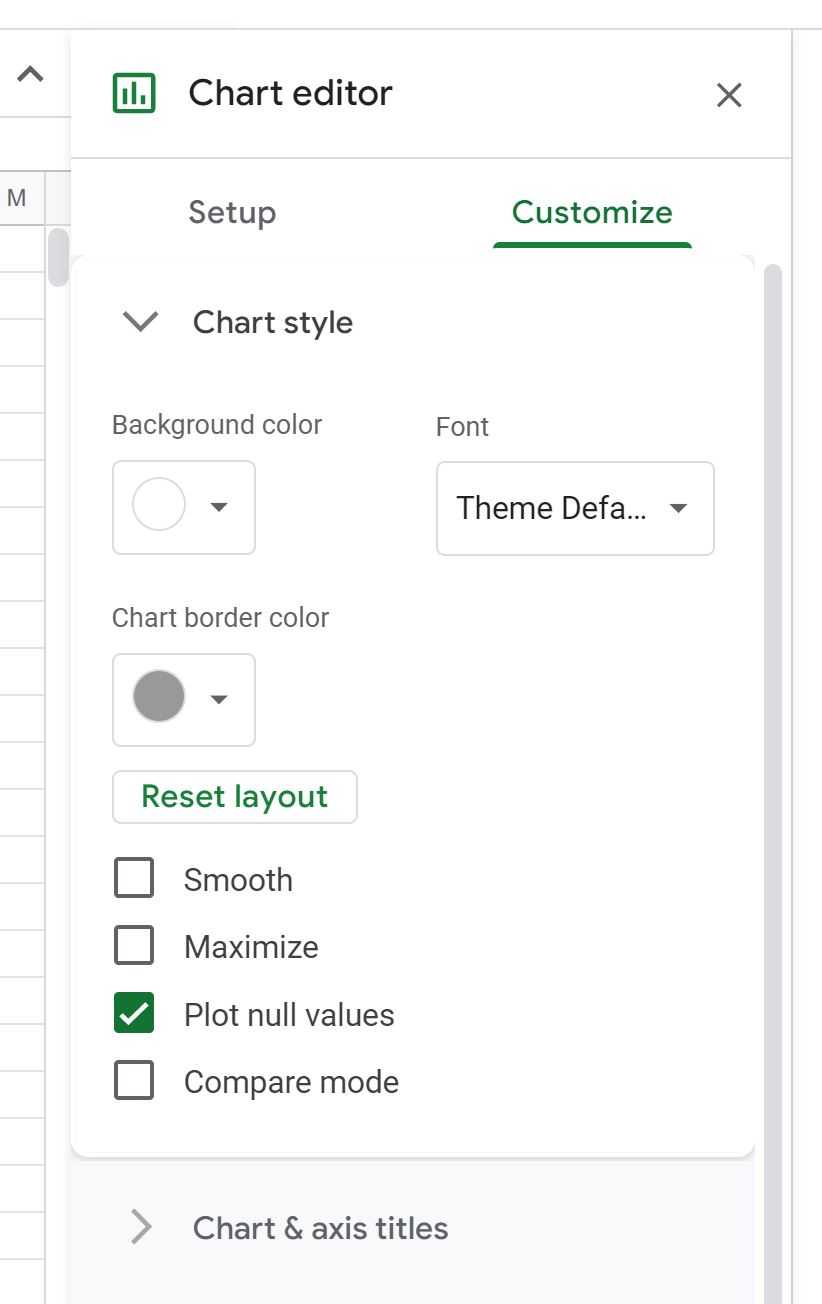Screen dimensions: 822x1304
Task: Click the column M header
Action: [16, 197]
